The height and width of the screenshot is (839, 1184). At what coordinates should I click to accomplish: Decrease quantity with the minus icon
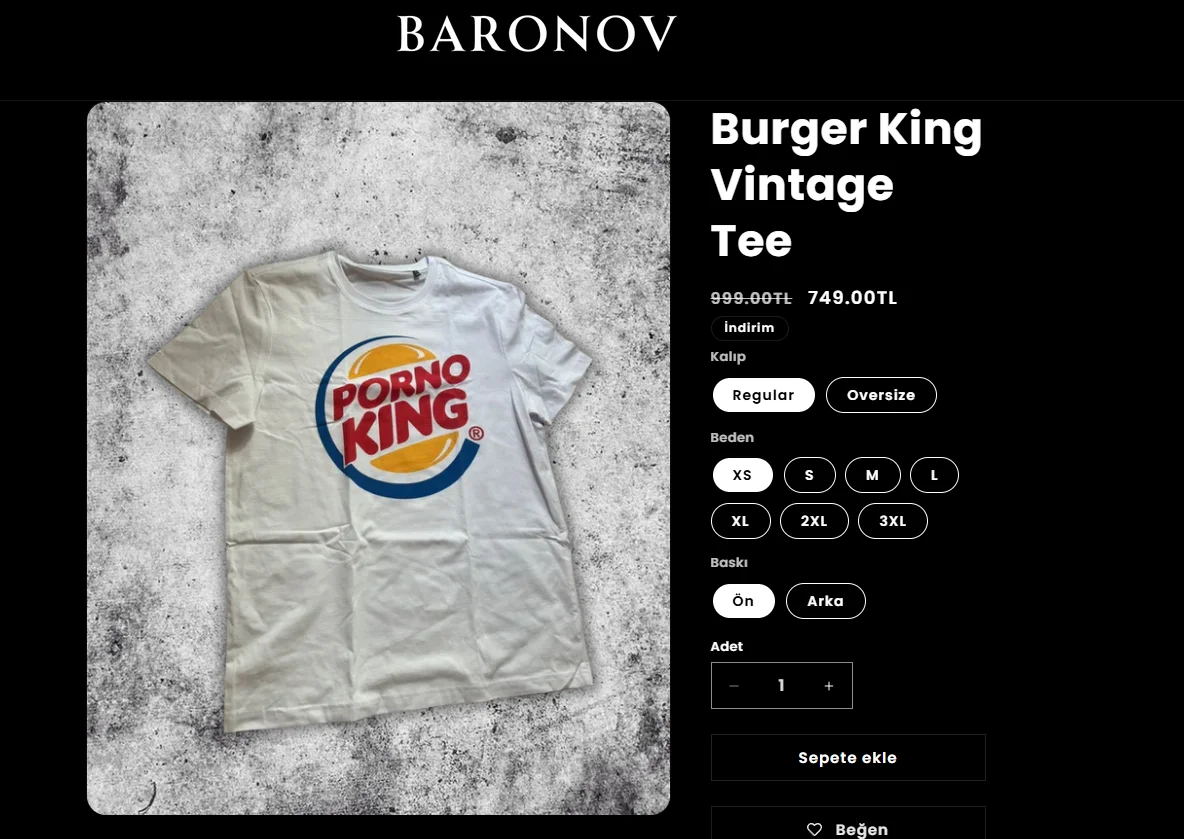click(x=734, y=686)
